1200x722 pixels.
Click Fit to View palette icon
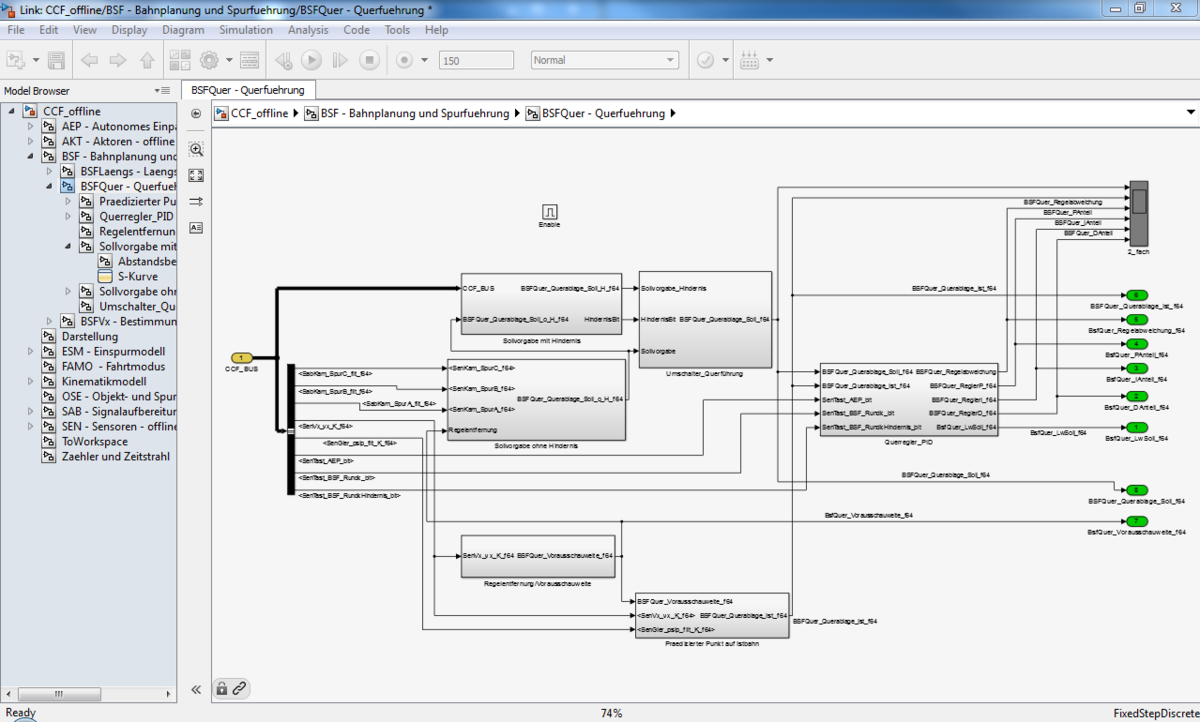[196, 175]
